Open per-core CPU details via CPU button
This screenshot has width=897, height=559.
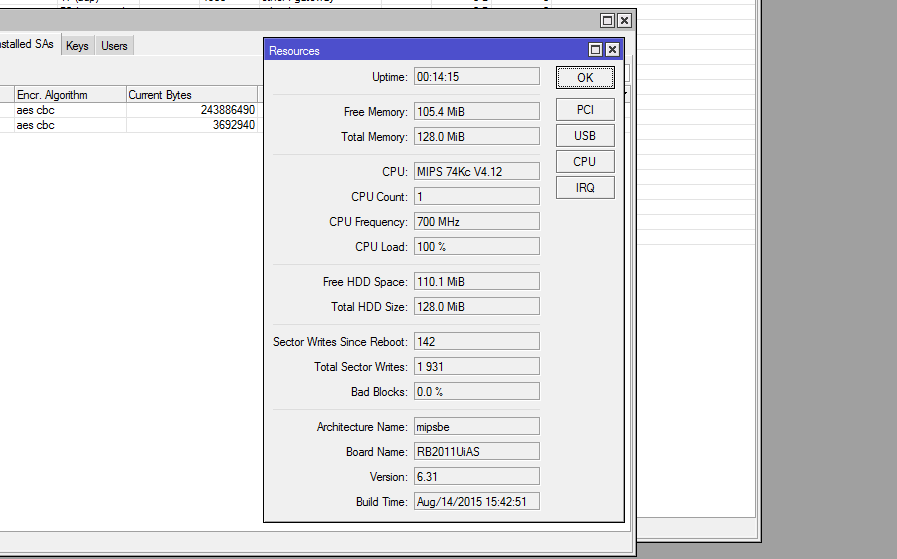(585, 162)
